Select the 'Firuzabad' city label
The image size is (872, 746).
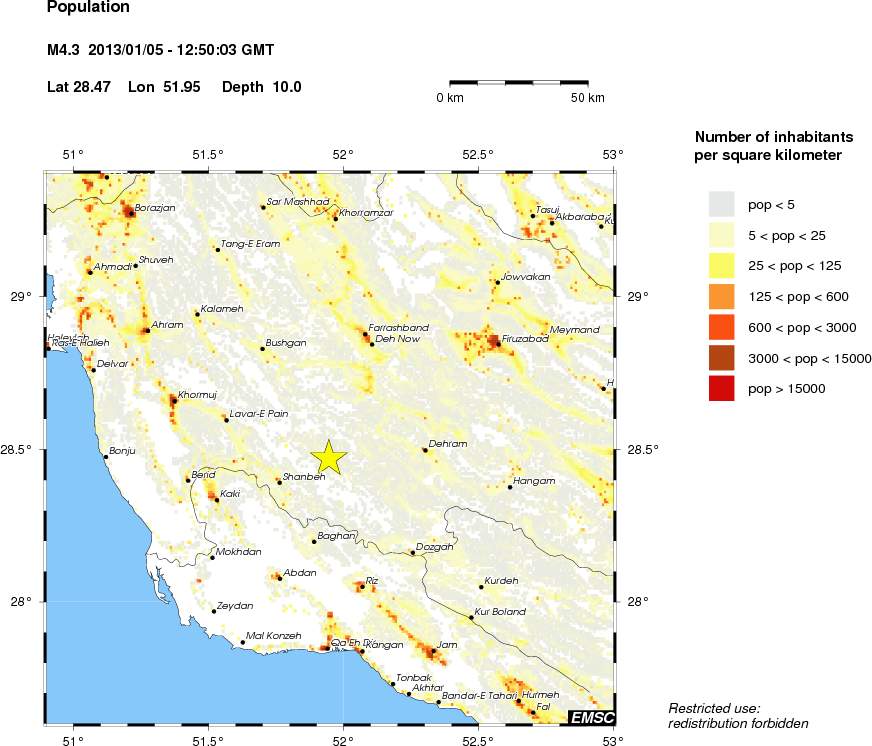(x=525, y=338)
